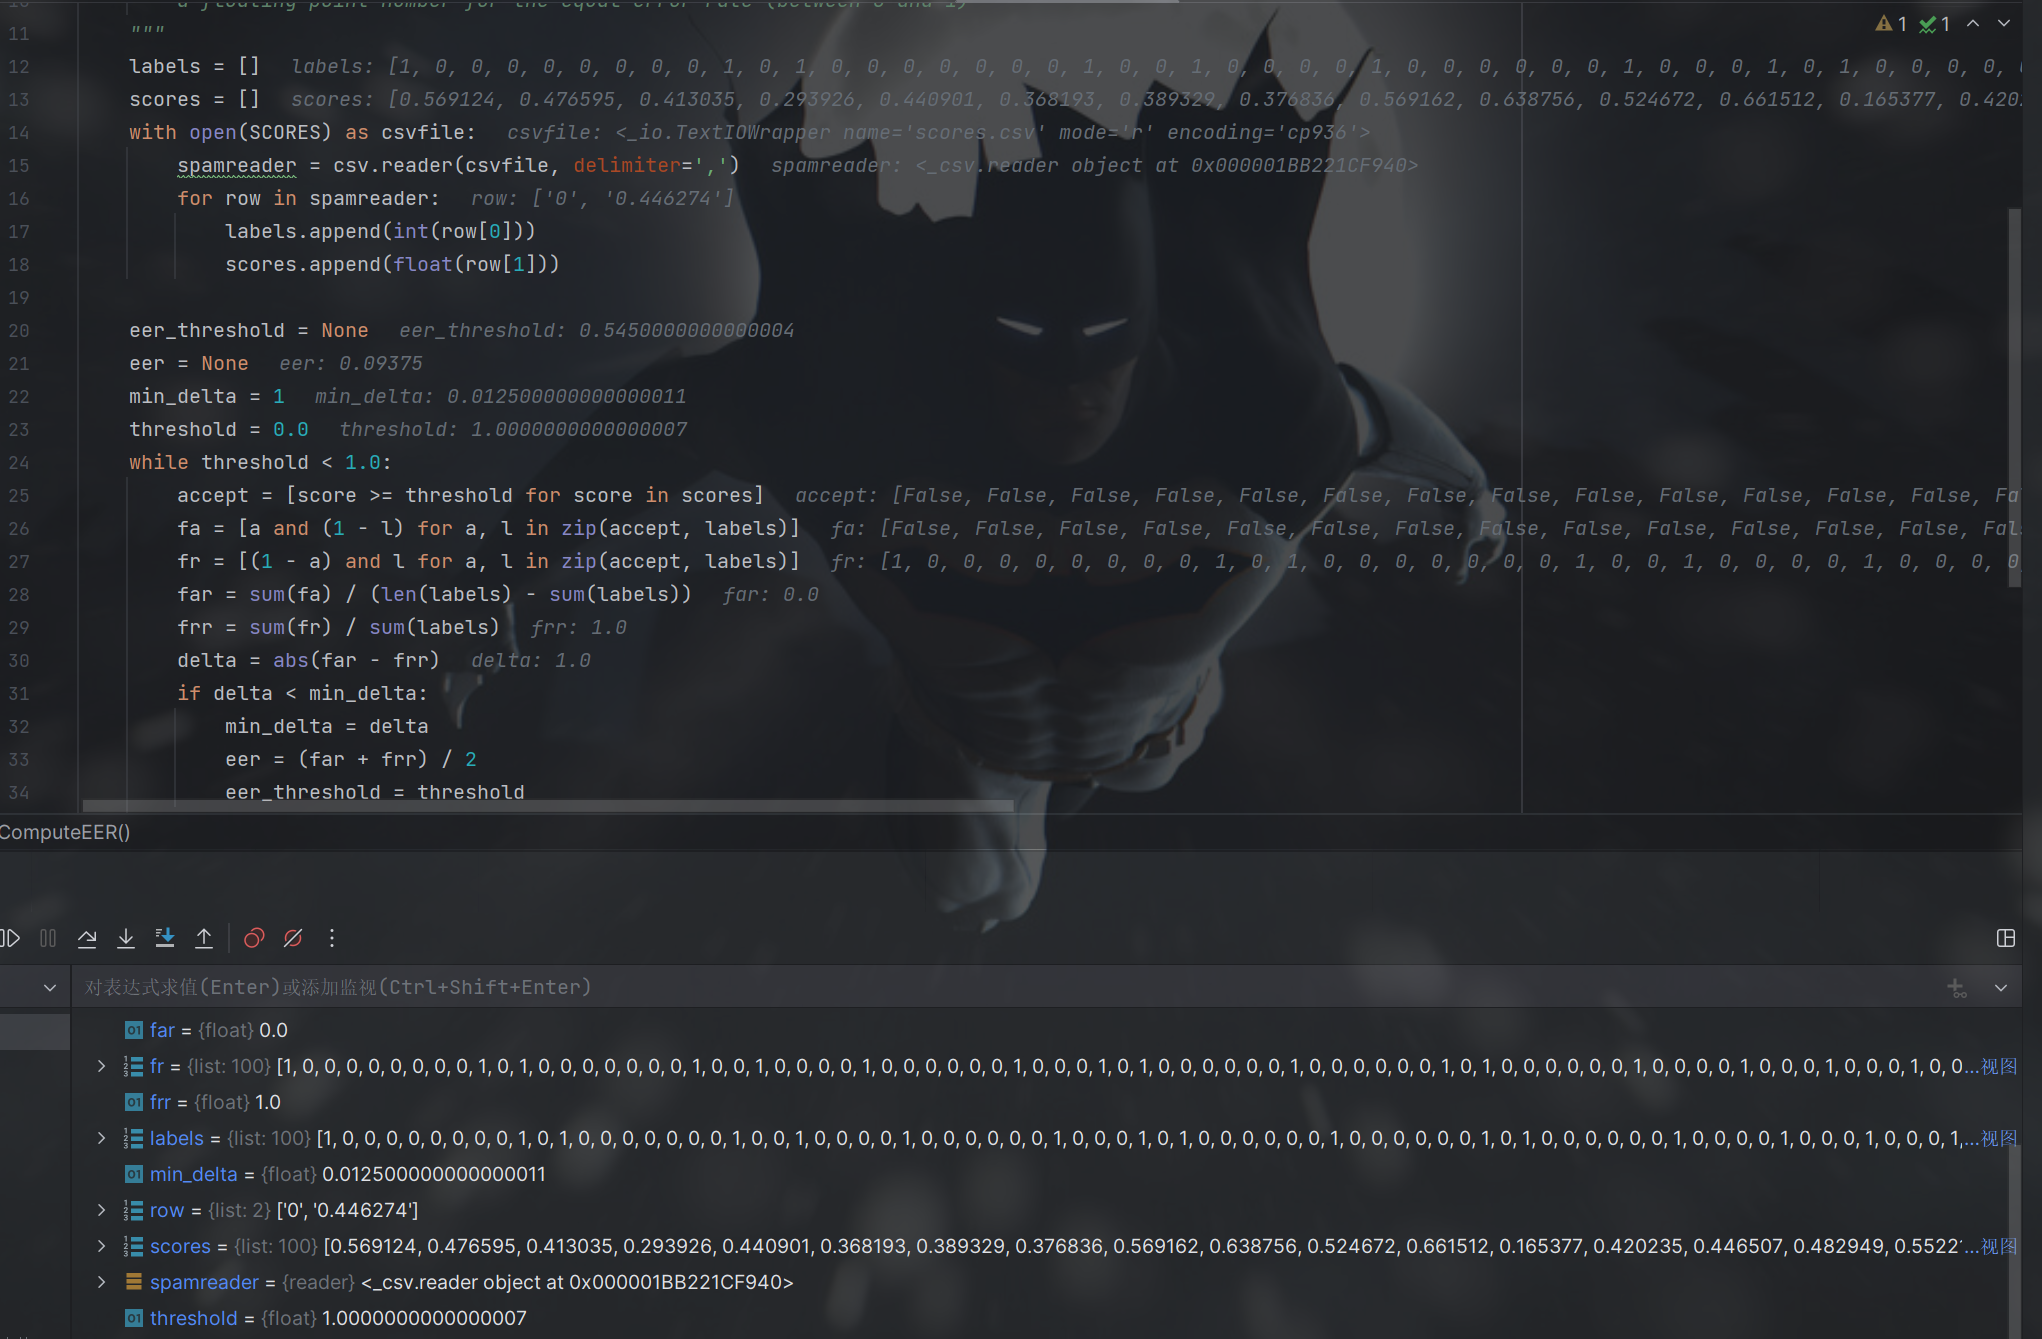The height and width of the screenshot is (1339, 2042).
Task: Go to the next highlighted error arrow
Action: click(x=2004, y=23)
